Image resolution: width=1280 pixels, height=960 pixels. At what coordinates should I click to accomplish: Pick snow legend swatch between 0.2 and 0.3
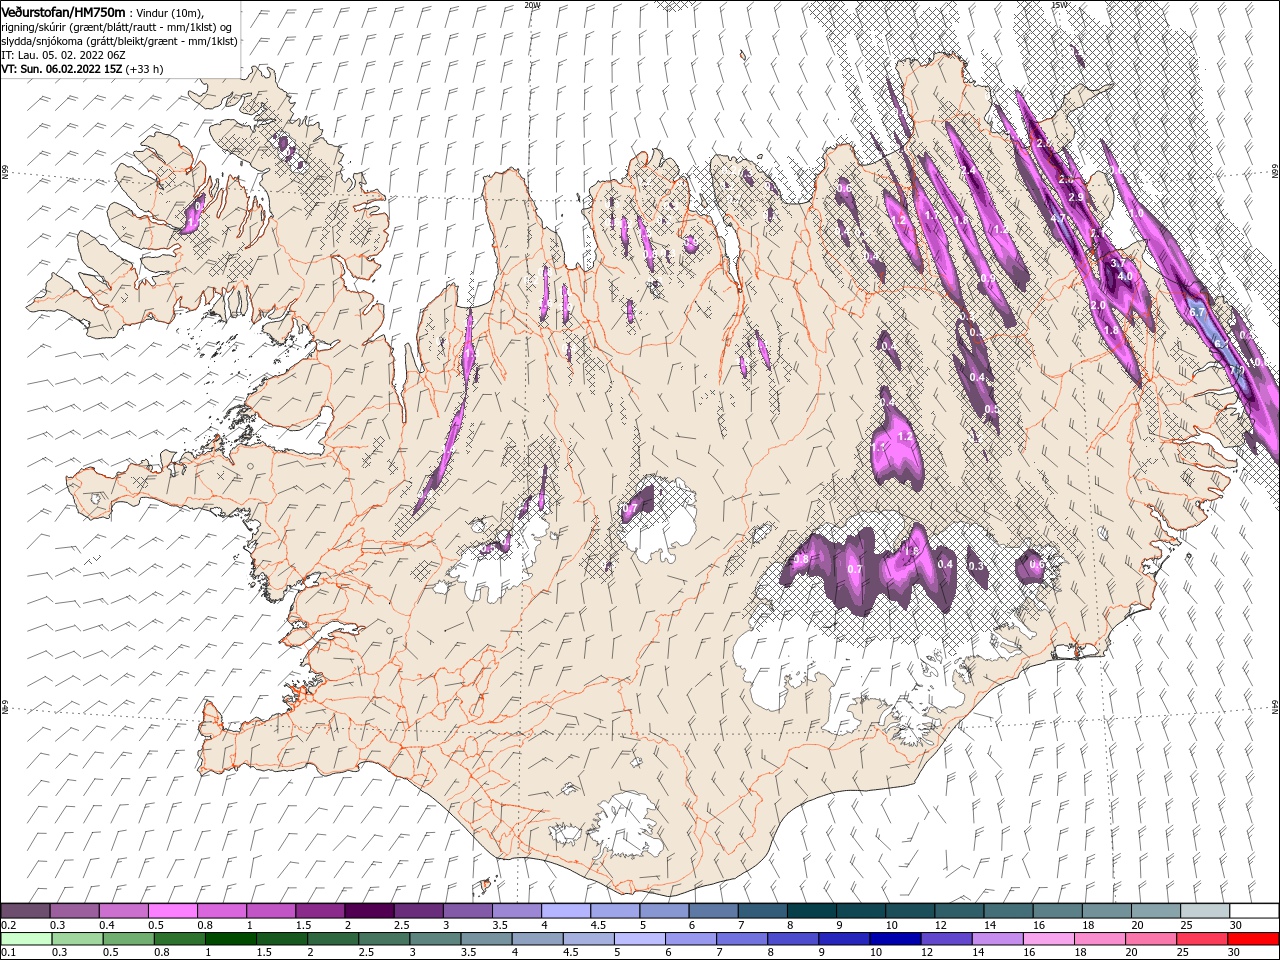pyautogui.click(x=26, y=910)
